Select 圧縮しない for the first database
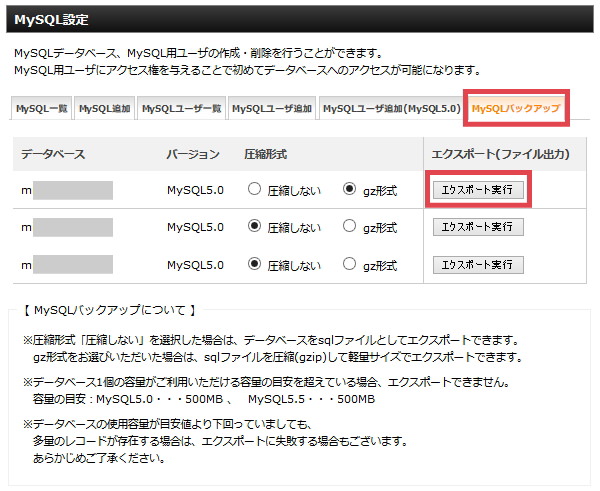This screenshot has width=600, height=491. pyautogui.click(x=254, y=189)
